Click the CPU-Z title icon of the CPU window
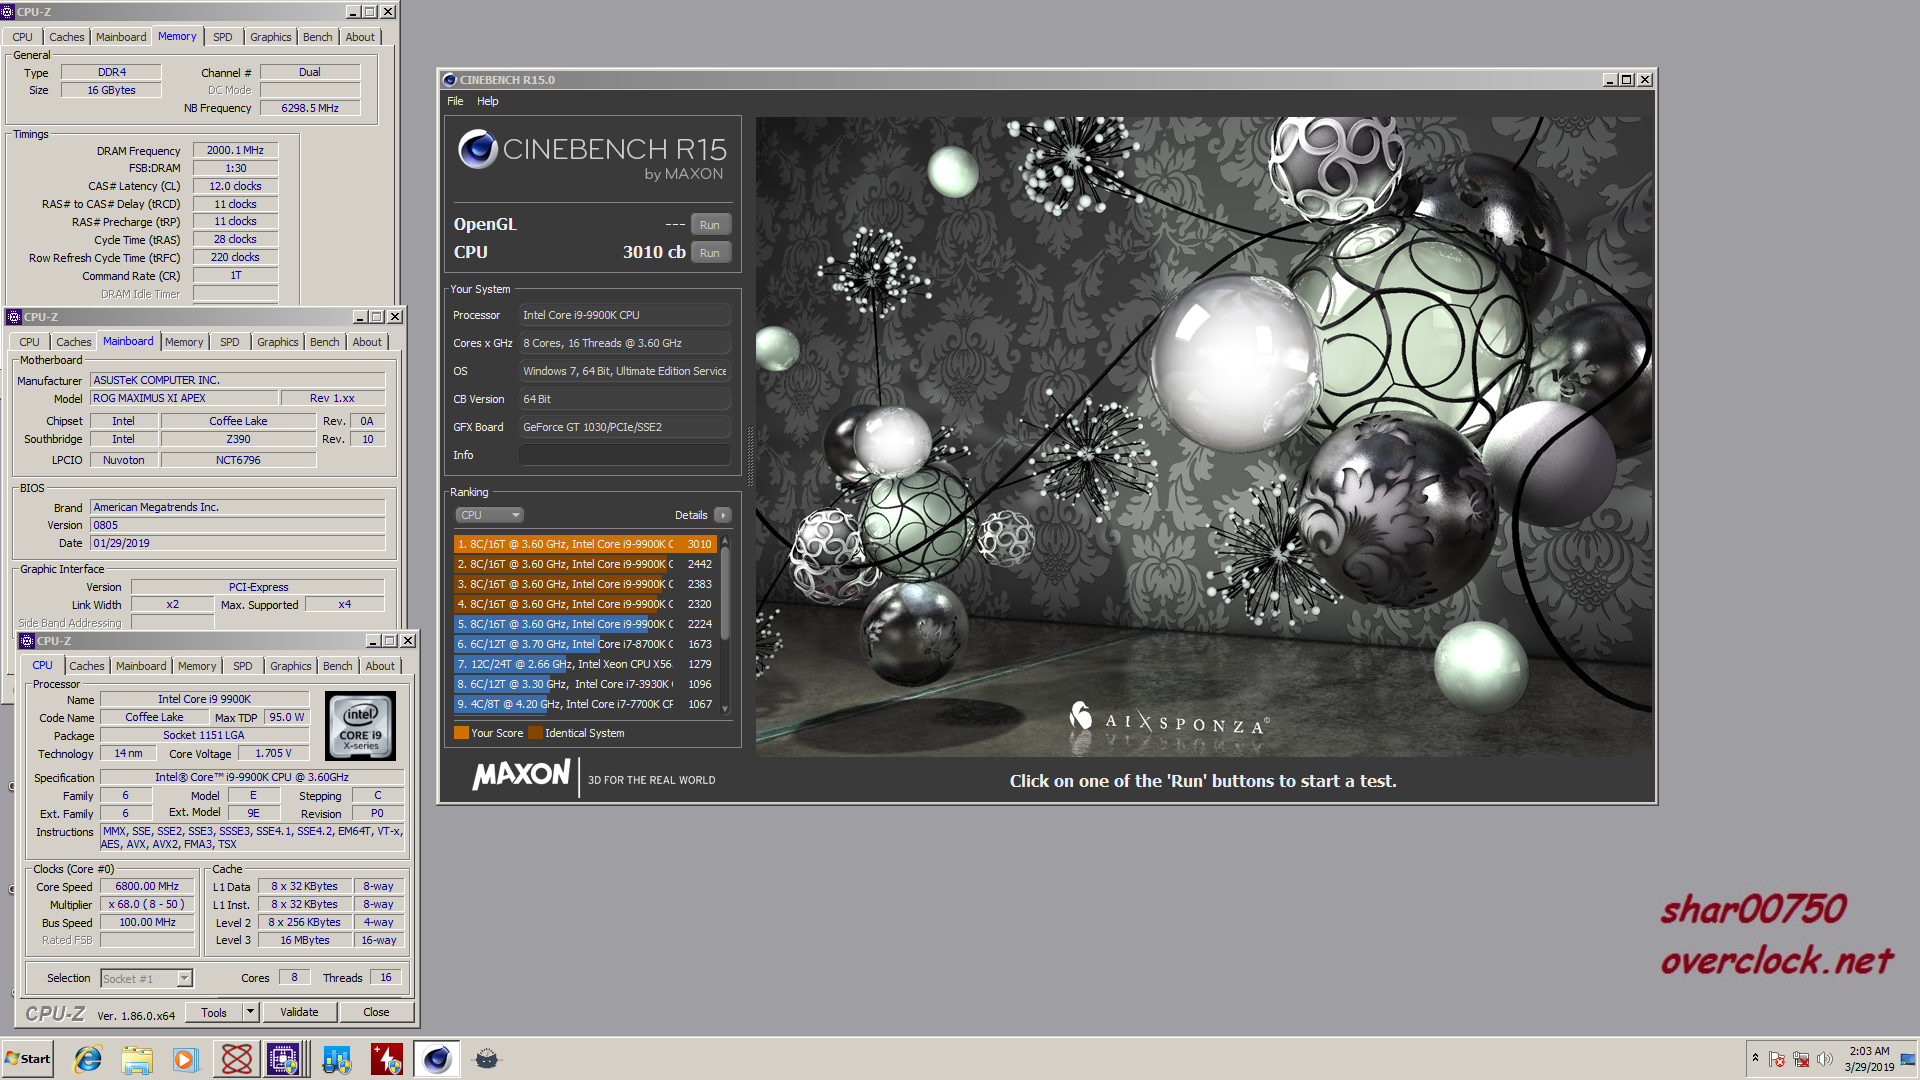Image resolution: width=1920 pixels, height=1080 pixels. [x=27, y=641]
